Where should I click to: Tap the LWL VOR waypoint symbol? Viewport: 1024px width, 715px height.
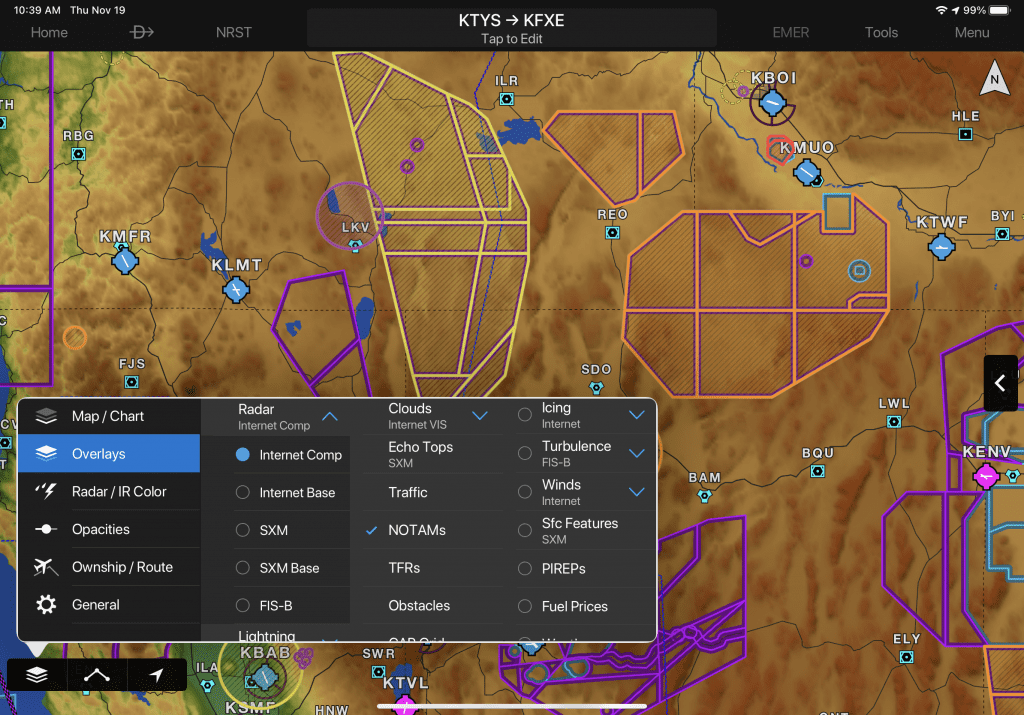[893, 422]
